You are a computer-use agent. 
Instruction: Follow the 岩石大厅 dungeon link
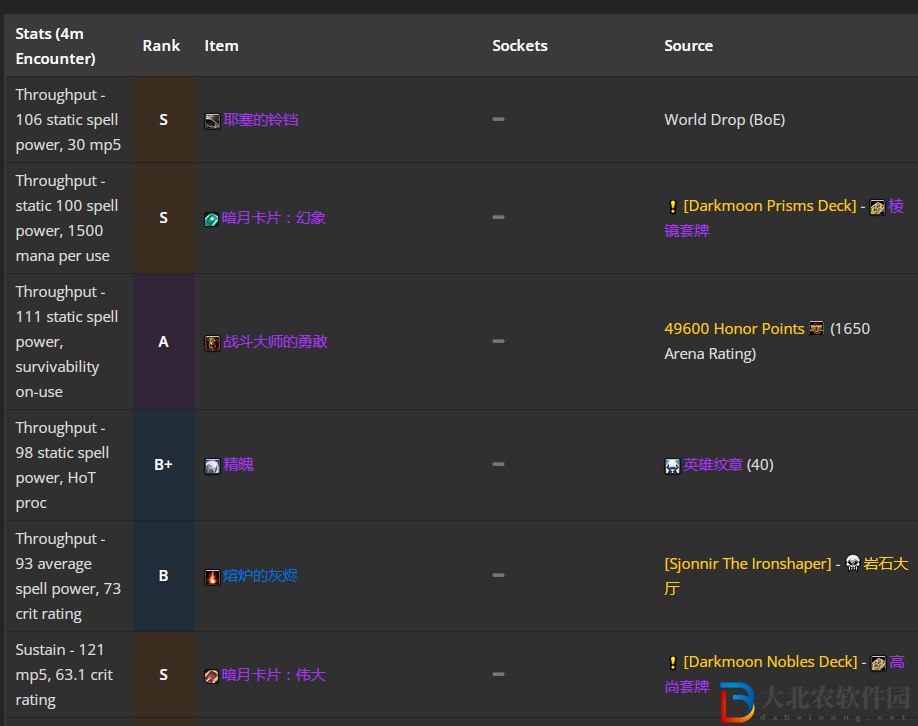(886, 564)
